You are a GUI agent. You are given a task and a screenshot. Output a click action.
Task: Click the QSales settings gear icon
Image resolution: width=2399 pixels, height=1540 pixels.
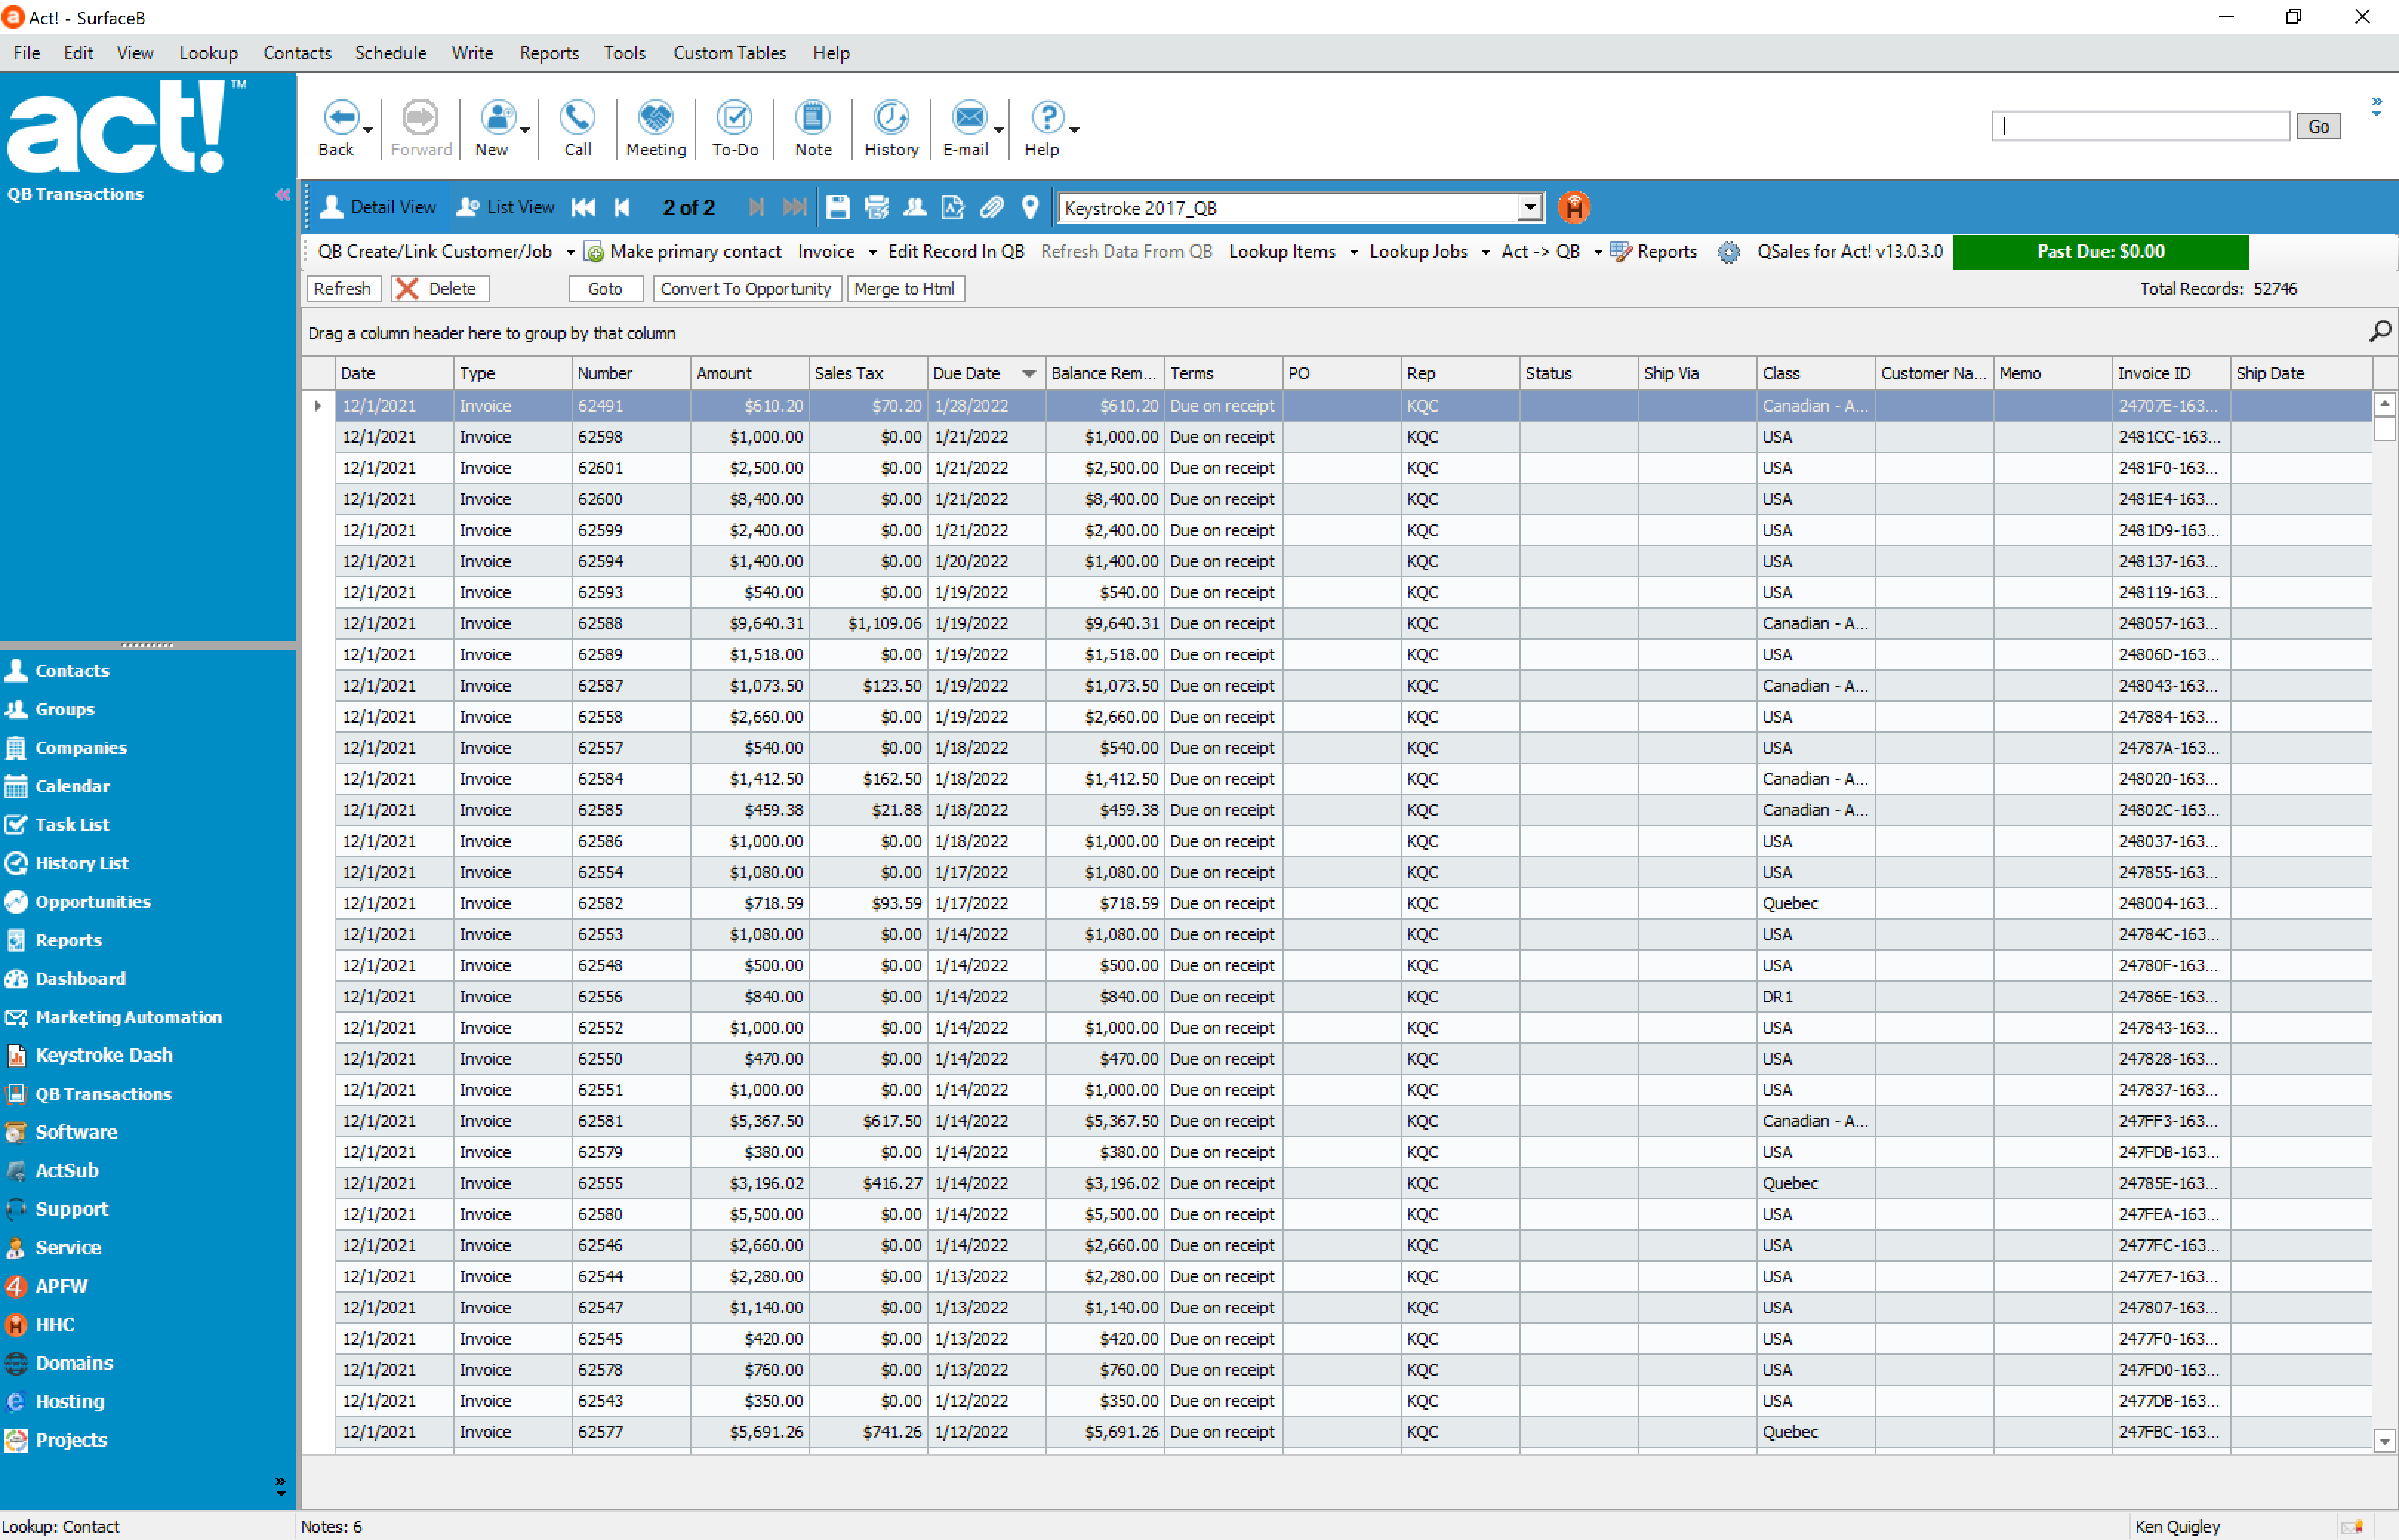pyautogui.click(x=1728, y=252)
